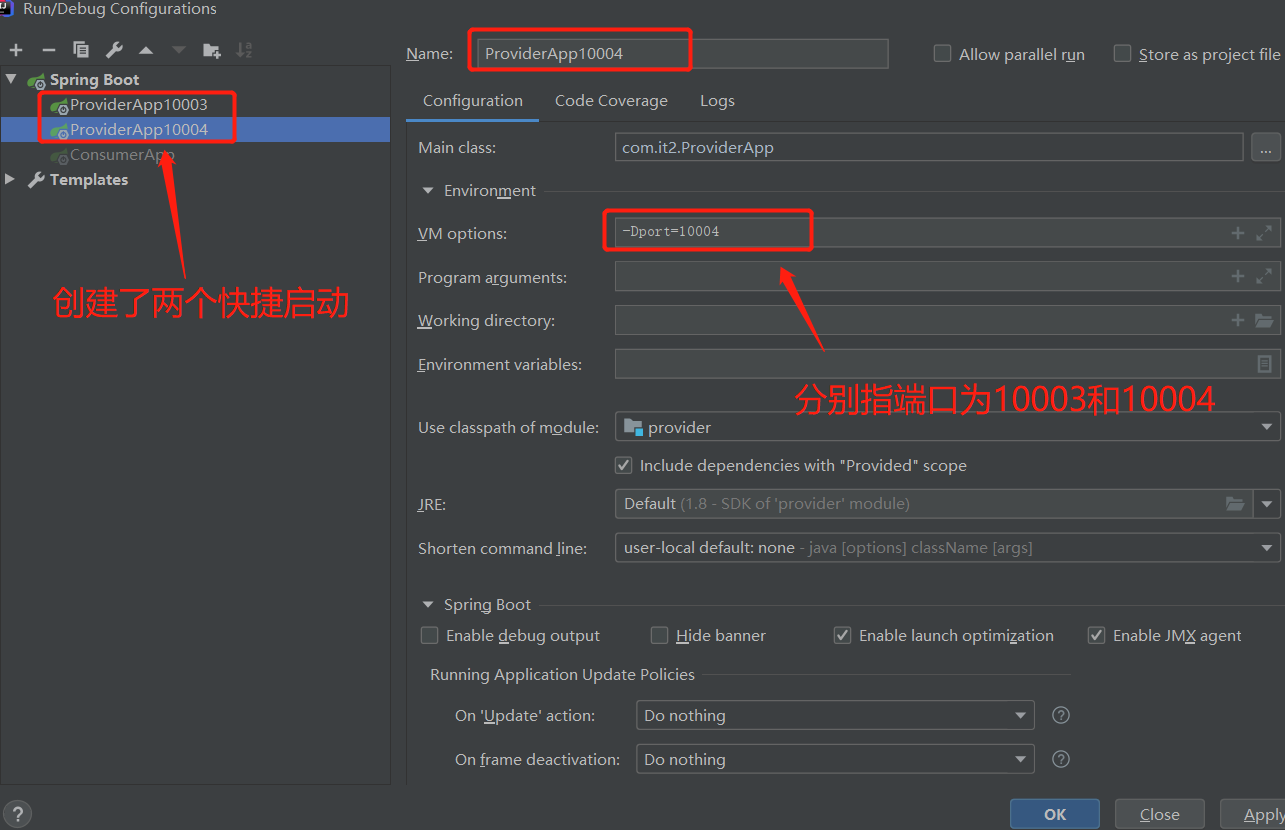Screen dimensions: 1285x830
Task: Add macro to VM options field
Action: 1238,233
